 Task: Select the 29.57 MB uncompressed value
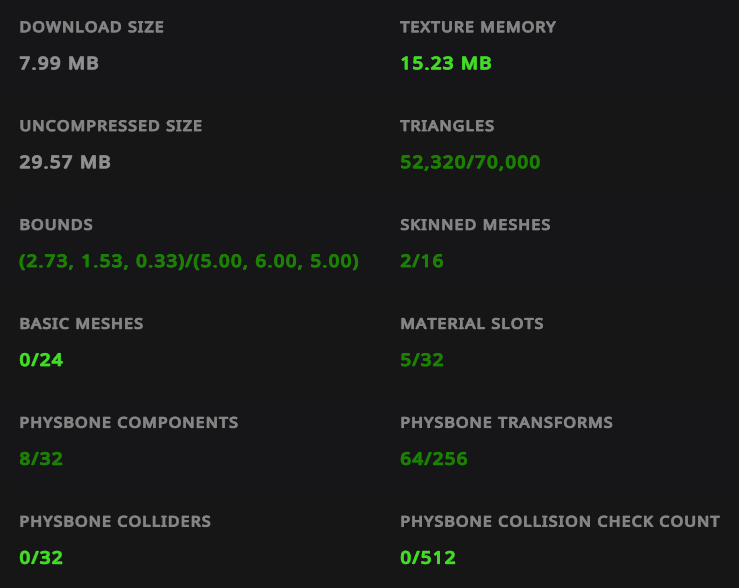[65, 162]
